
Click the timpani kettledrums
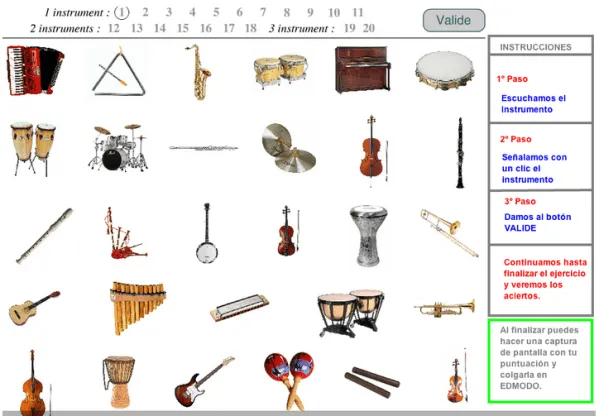[x=351, y=313]
